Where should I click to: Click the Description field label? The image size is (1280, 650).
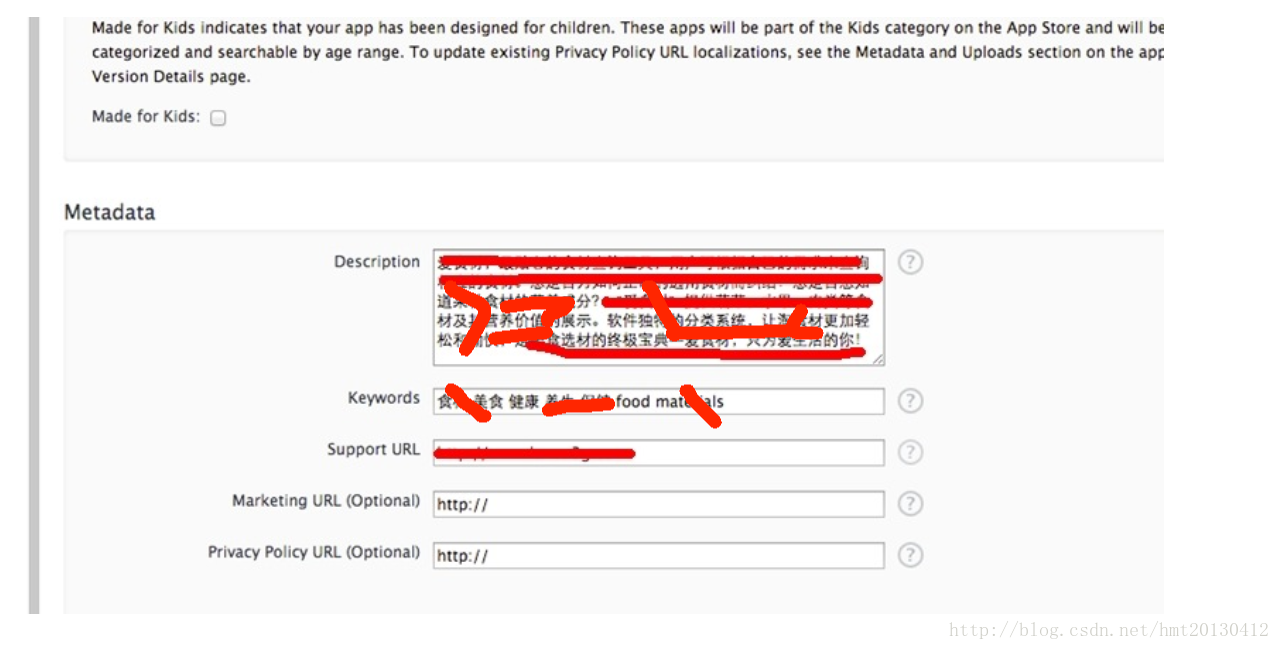[377, 262]
